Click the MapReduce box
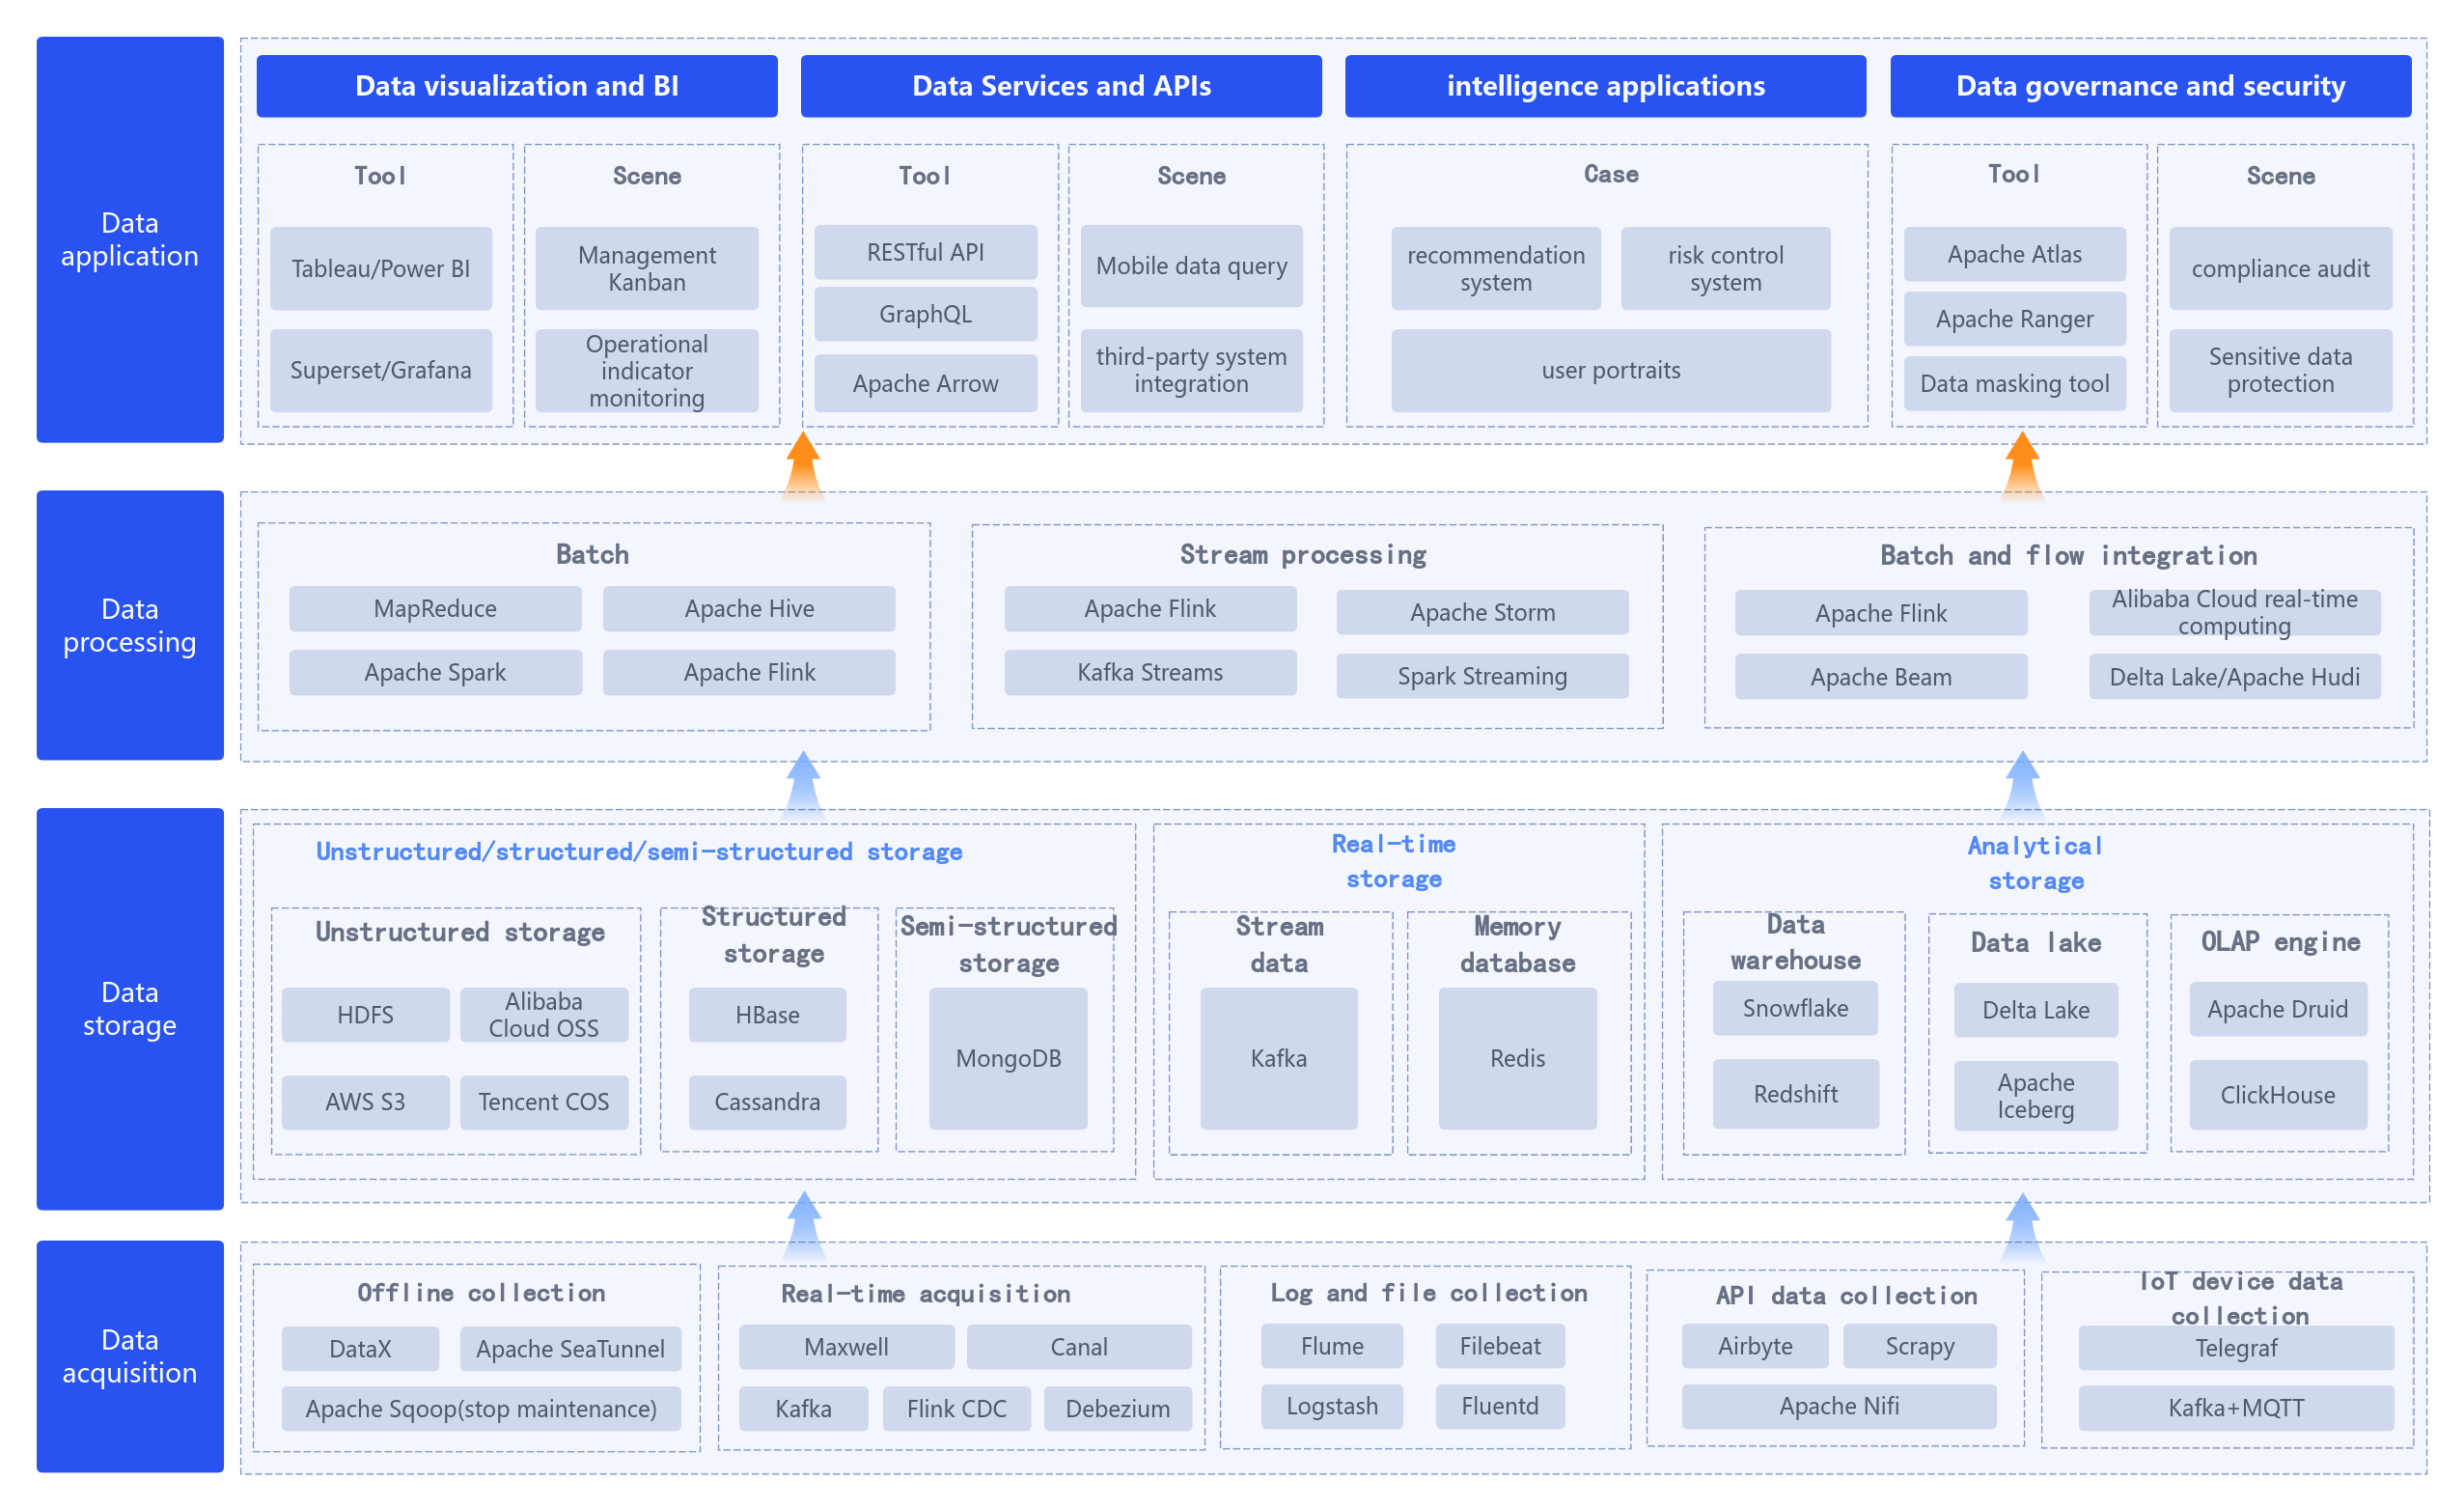Screen dimensions: 2464x1508 tap(435, 608)
